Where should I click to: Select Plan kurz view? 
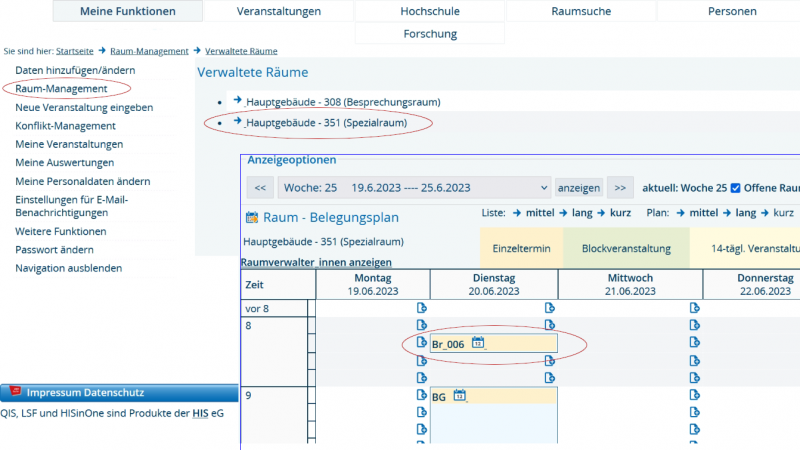[784, 213]
